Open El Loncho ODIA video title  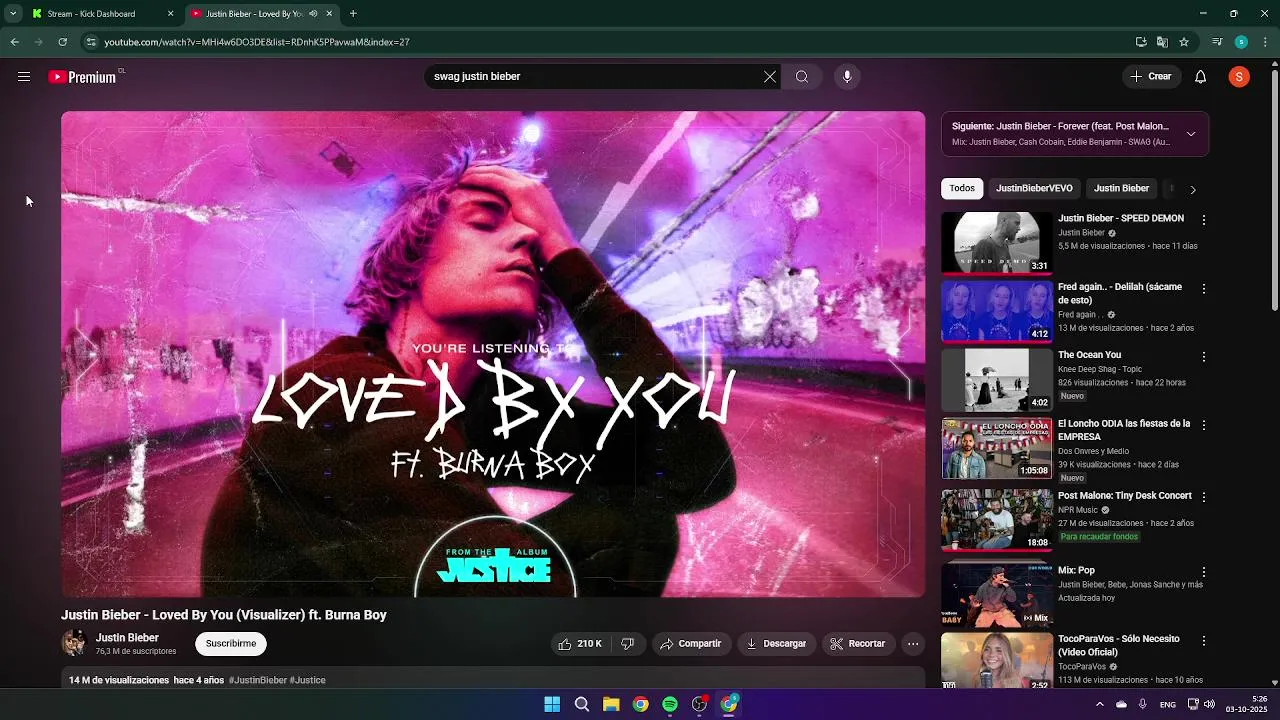coord(1124,430)
